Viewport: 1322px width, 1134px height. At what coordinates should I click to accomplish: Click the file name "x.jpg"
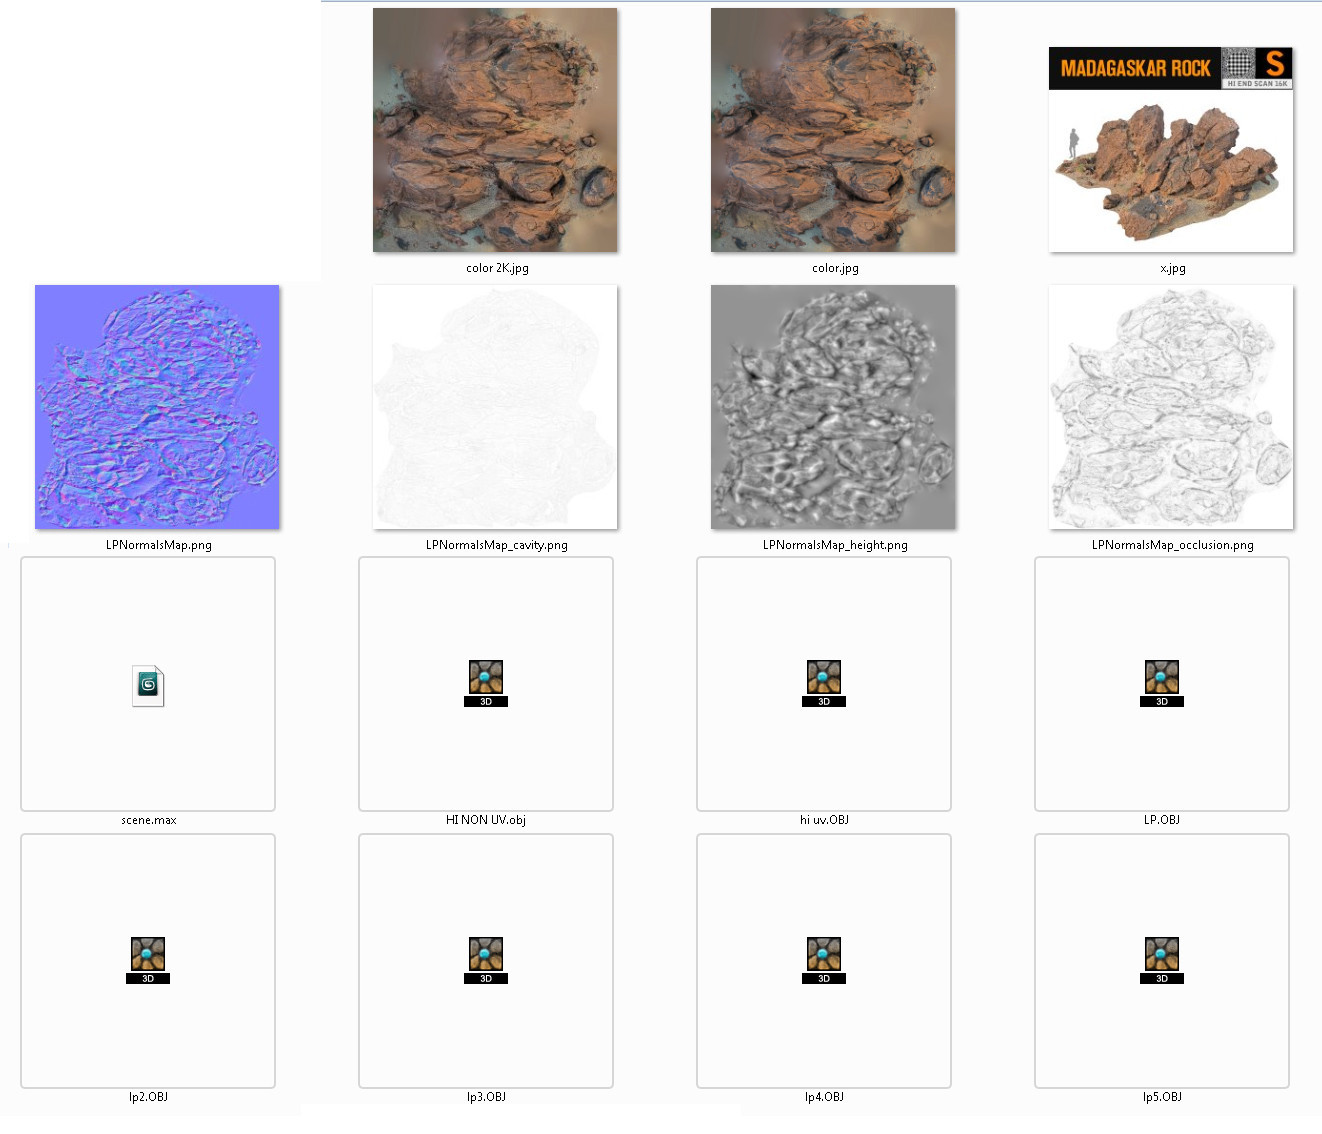point(1173,268)
